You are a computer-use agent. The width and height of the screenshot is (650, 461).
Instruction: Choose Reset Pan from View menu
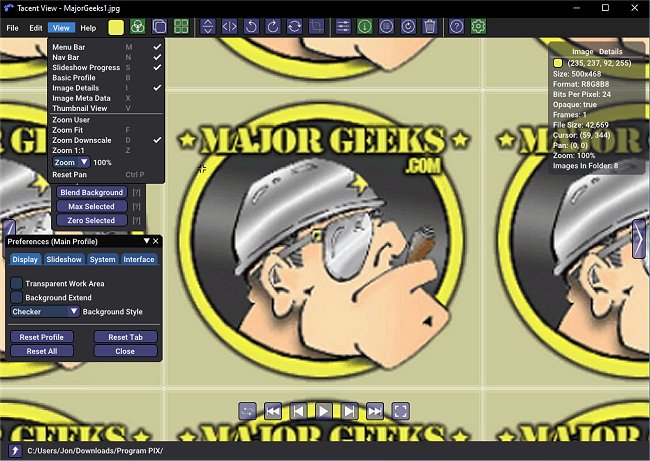pos(106,175)
